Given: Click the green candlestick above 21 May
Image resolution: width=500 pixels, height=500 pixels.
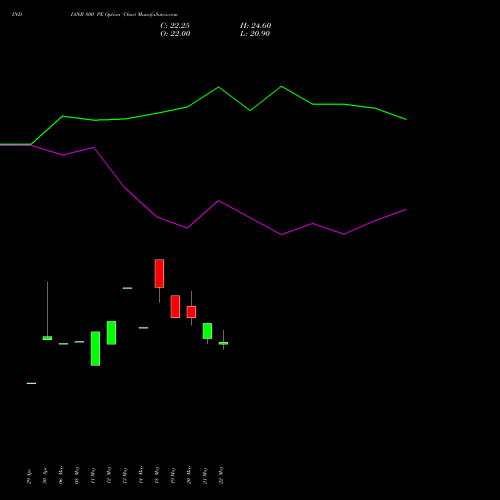Looking at the screenshot, I should [x=207, y=331].
